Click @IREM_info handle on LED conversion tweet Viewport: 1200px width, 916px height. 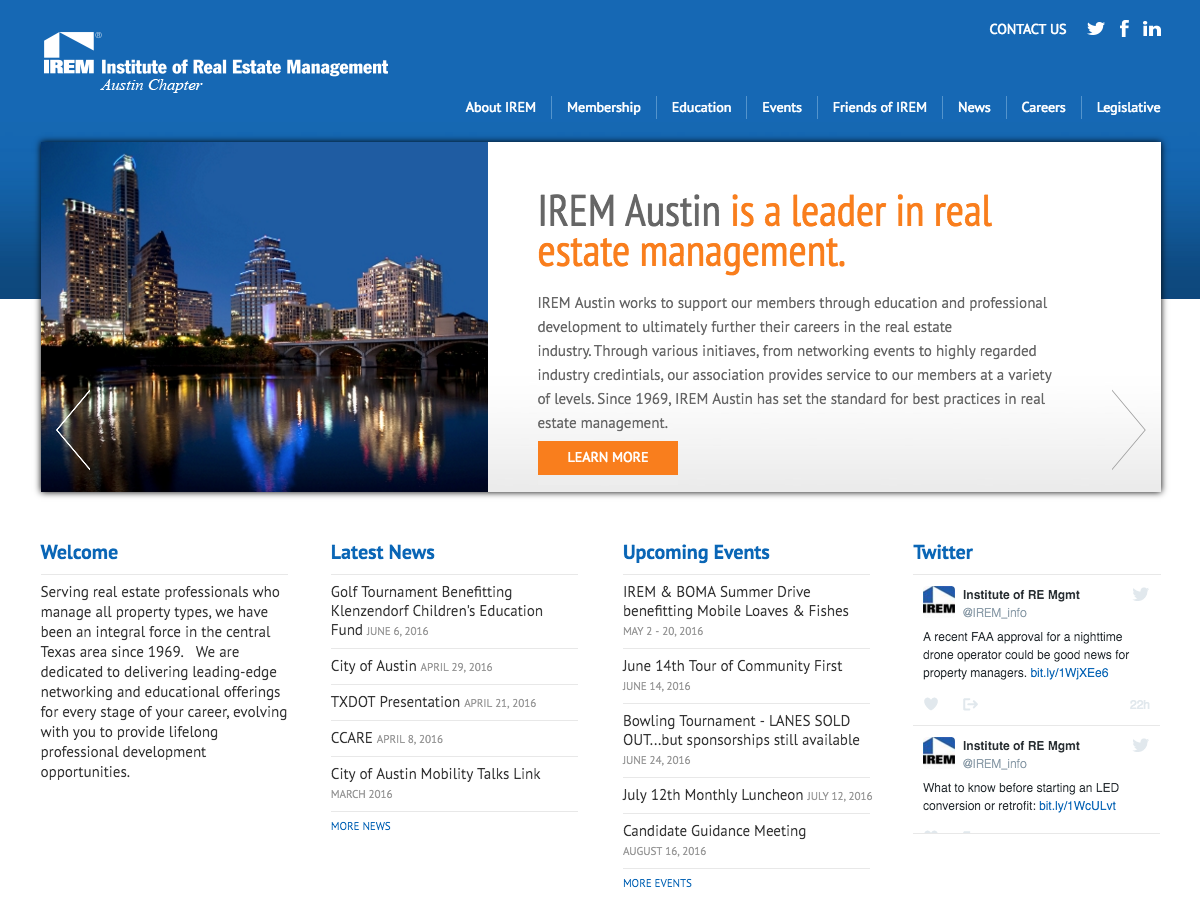point(995,764)
